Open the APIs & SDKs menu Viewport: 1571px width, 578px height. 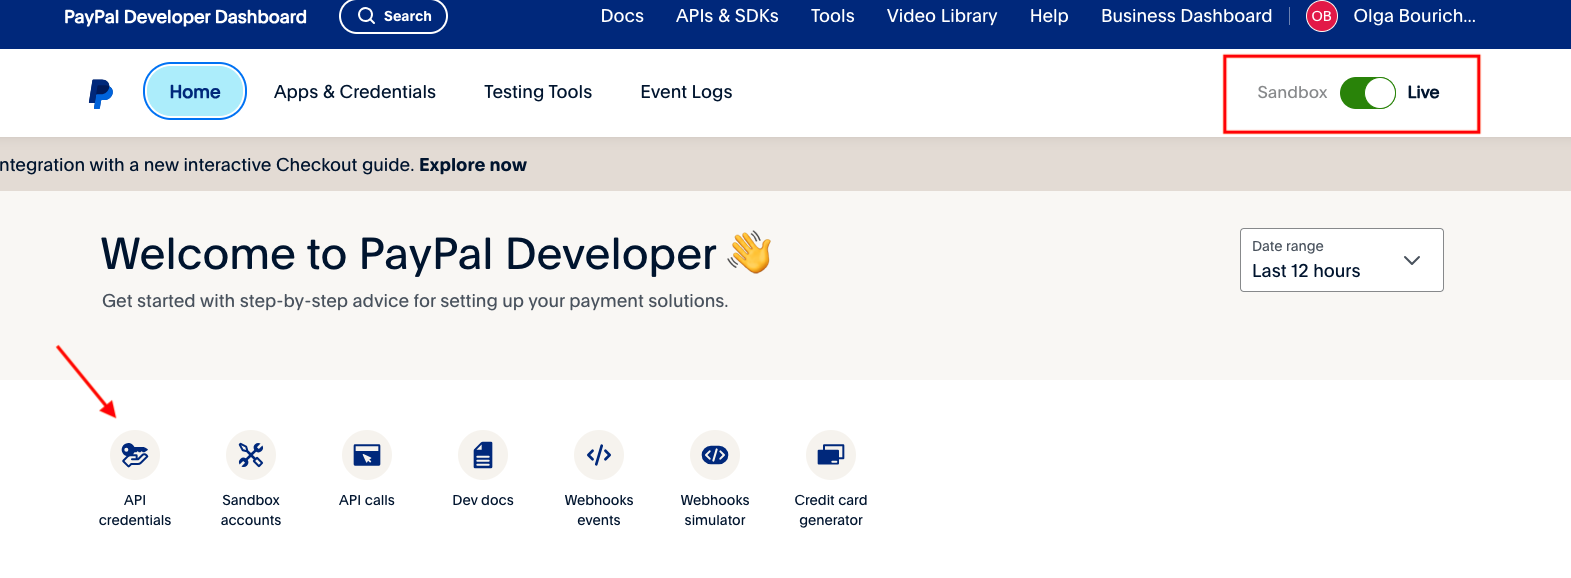point(727,16)
